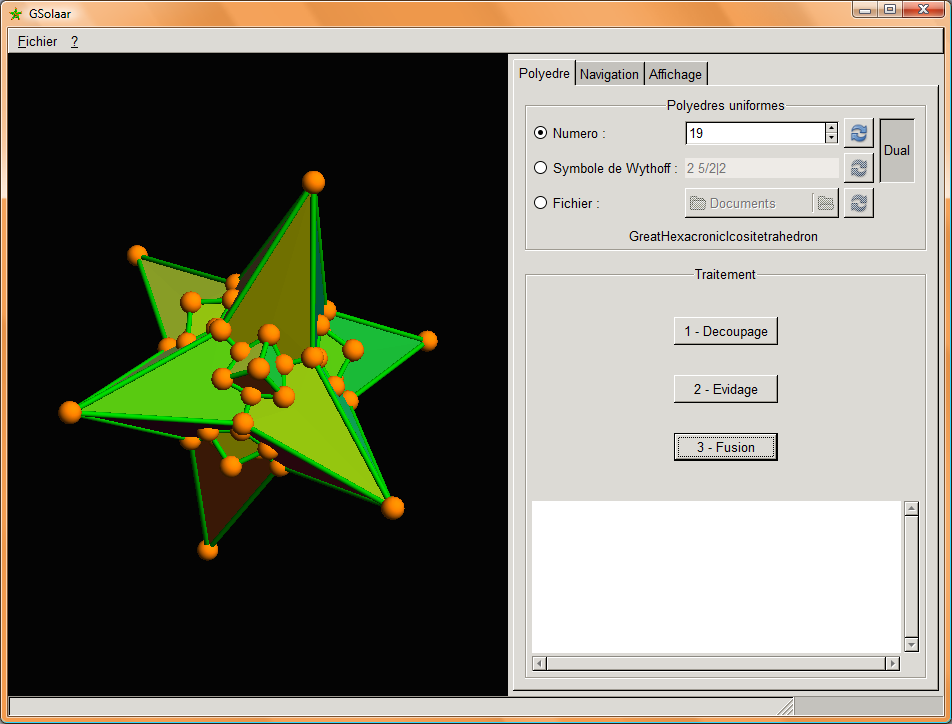Switch to the Affichage tab
This screenshot has height=724, width=952.
[x=675, y=74]
